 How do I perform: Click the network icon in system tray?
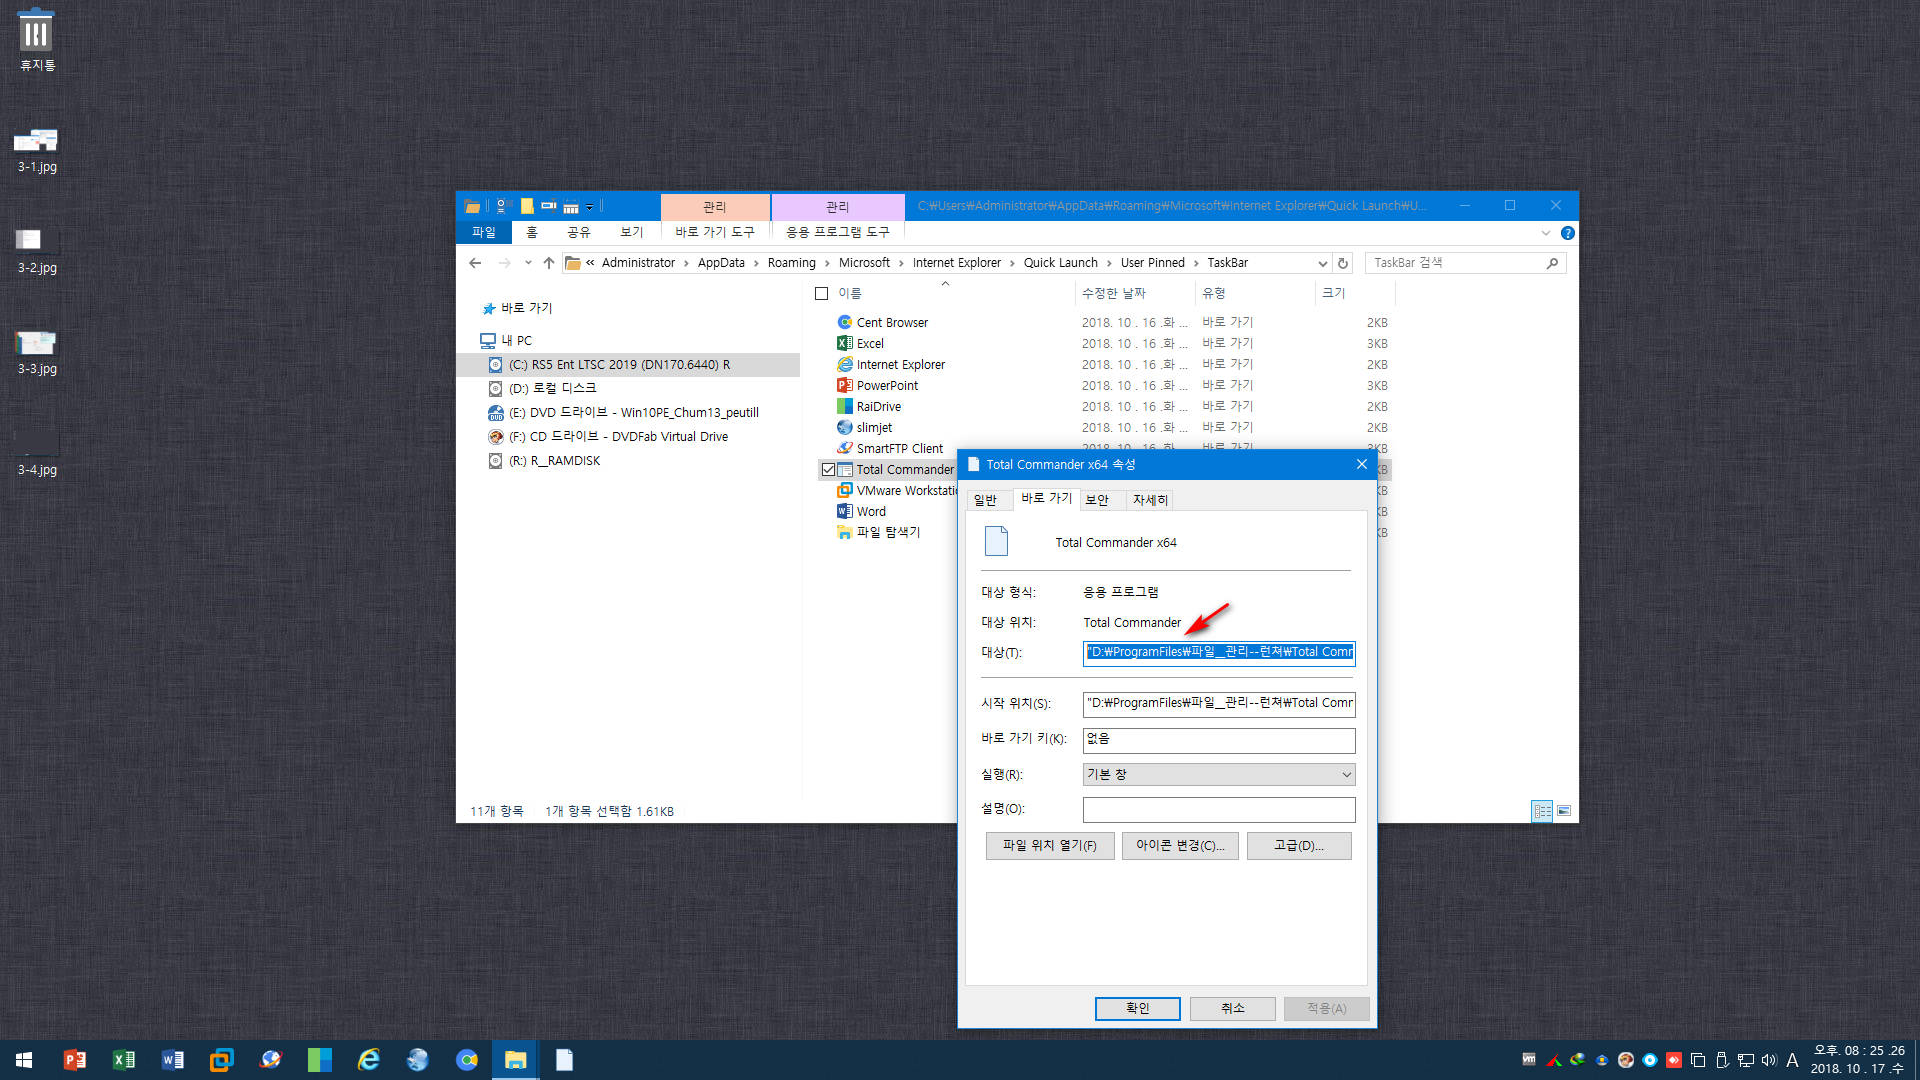pos(1745,1060)
